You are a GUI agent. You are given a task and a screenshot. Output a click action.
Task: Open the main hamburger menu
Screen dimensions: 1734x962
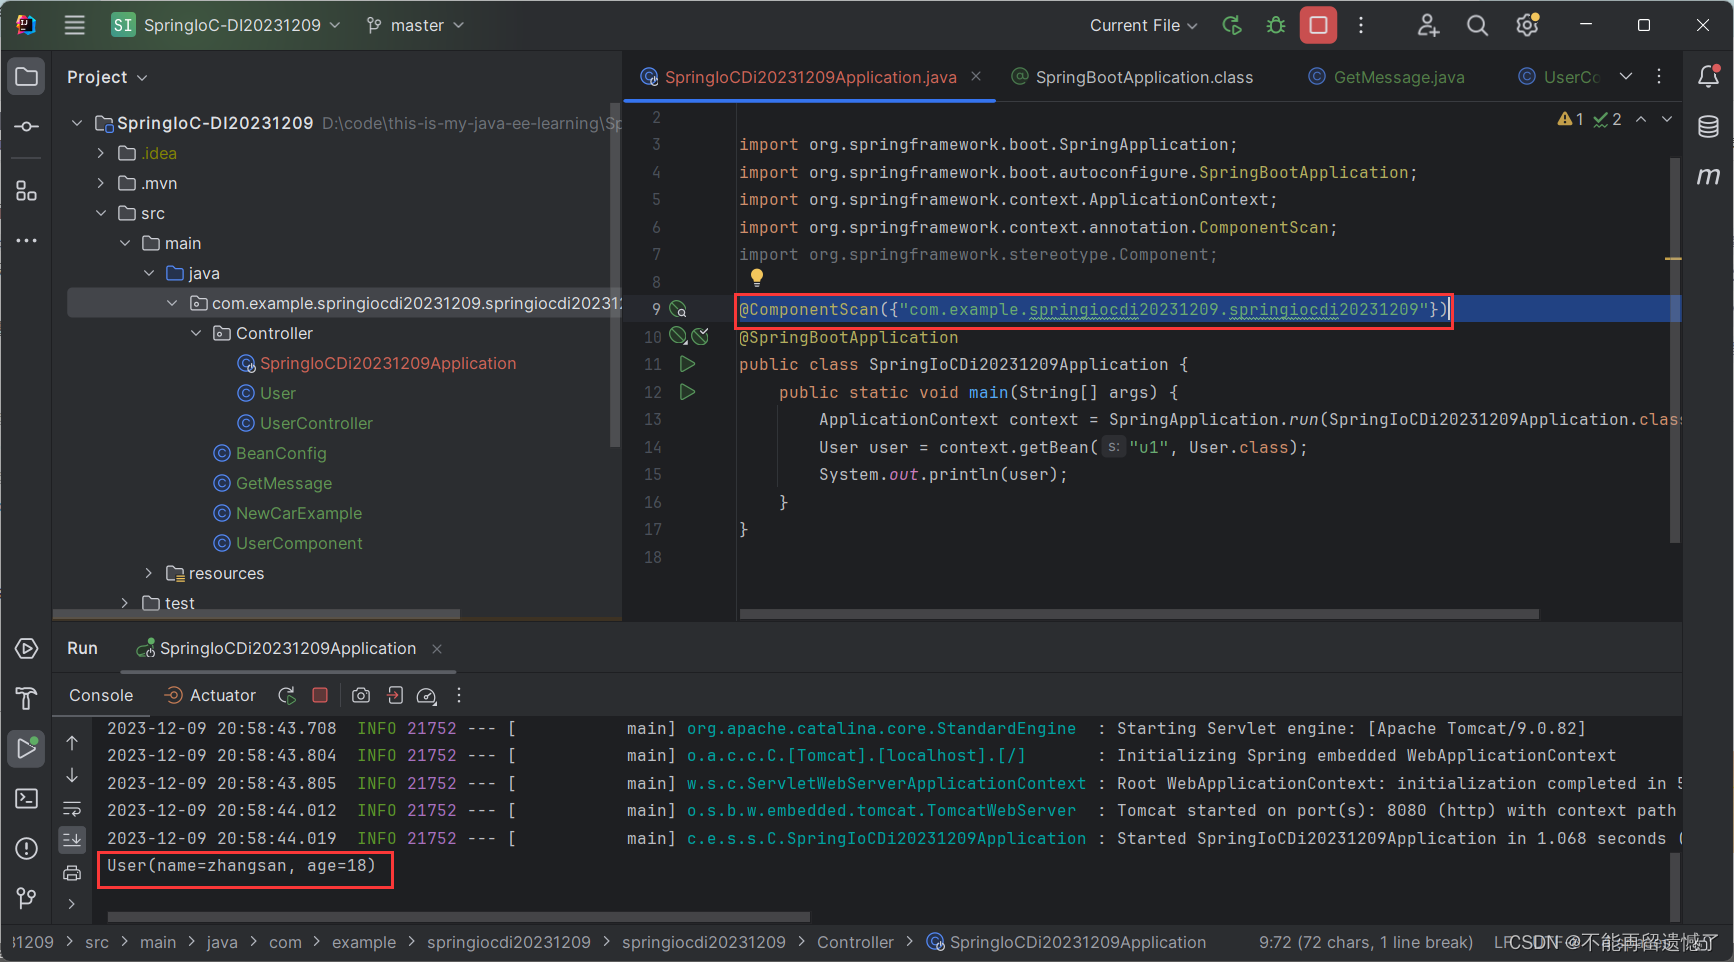coord(74,25)
